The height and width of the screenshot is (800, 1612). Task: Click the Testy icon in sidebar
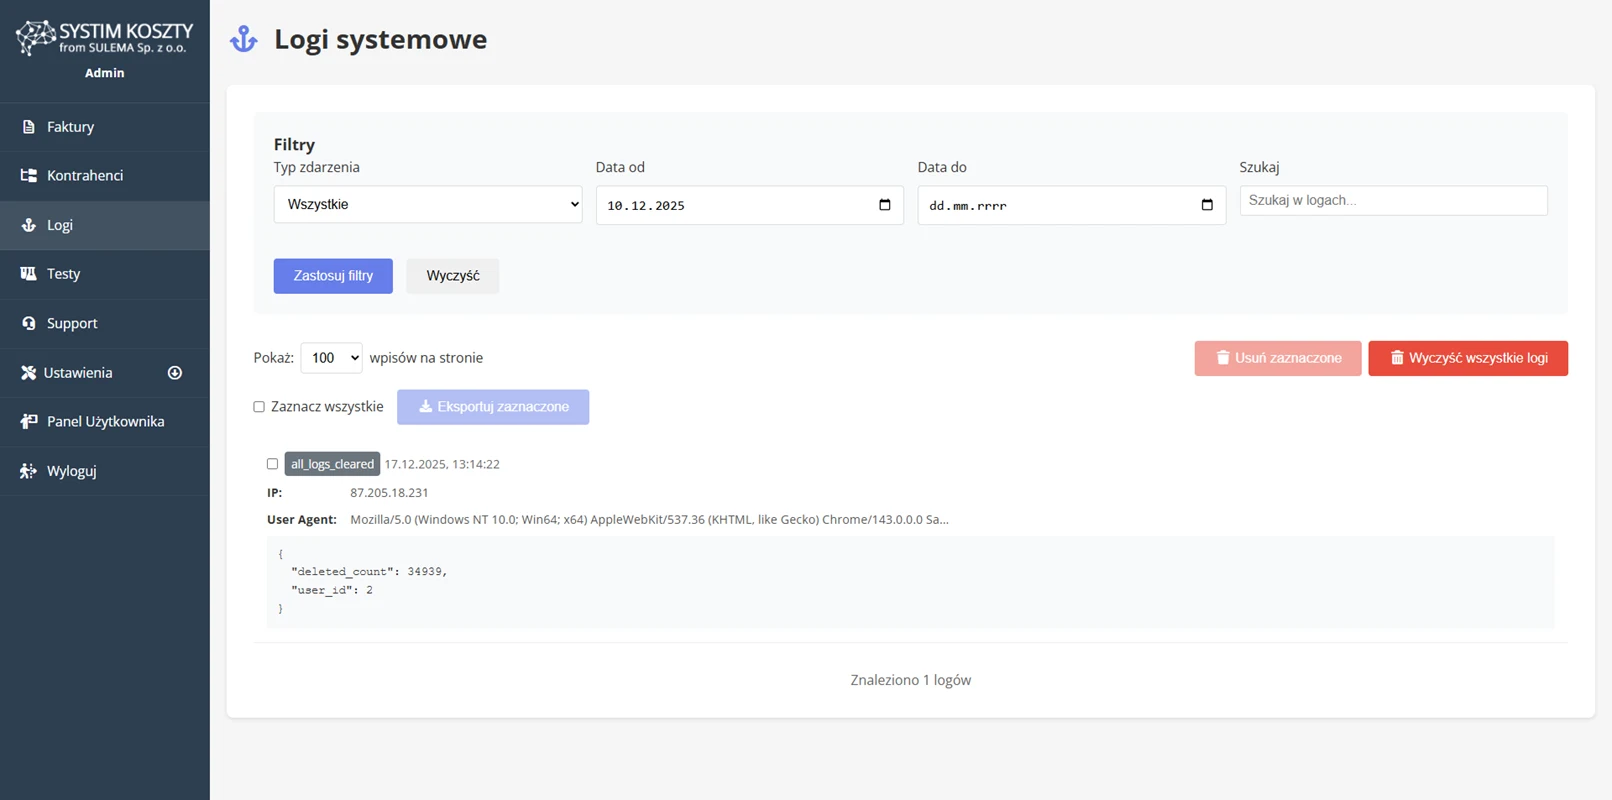point(28,274)
